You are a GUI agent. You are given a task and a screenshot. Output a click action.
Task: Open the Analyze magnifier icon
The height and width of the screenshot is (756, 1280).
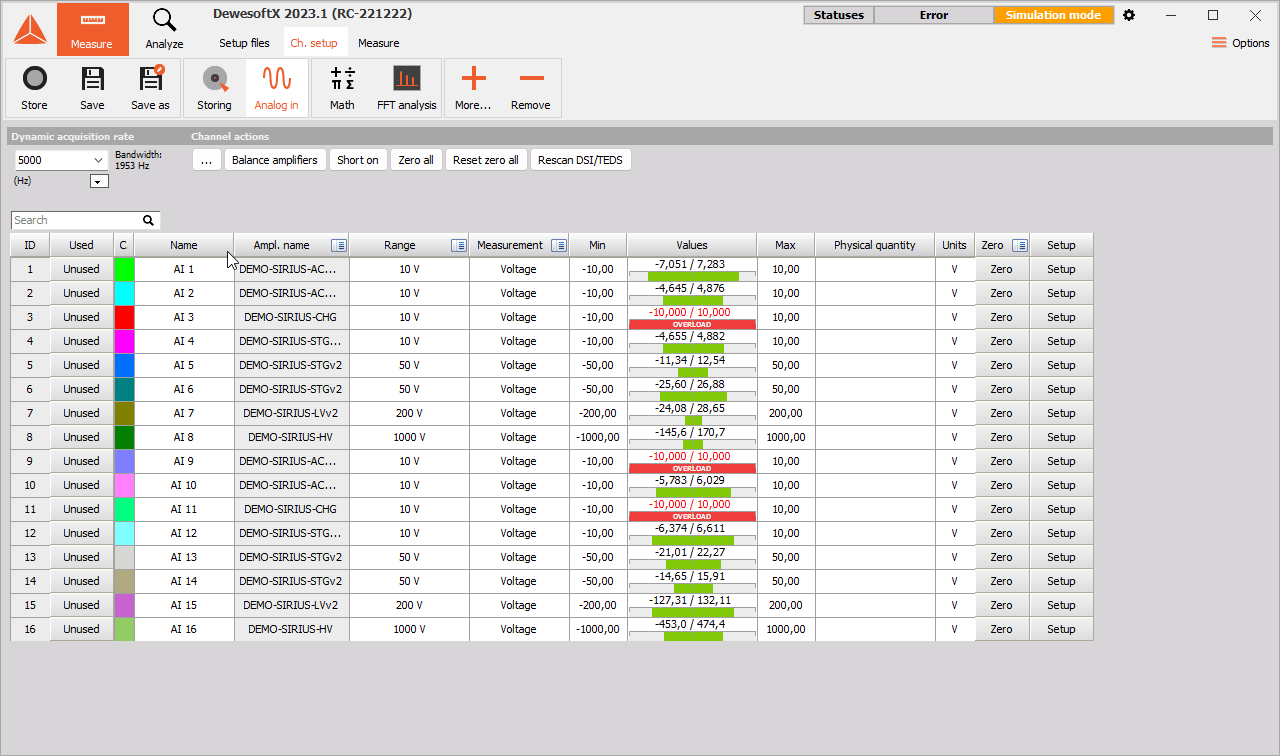pos(164,29)
